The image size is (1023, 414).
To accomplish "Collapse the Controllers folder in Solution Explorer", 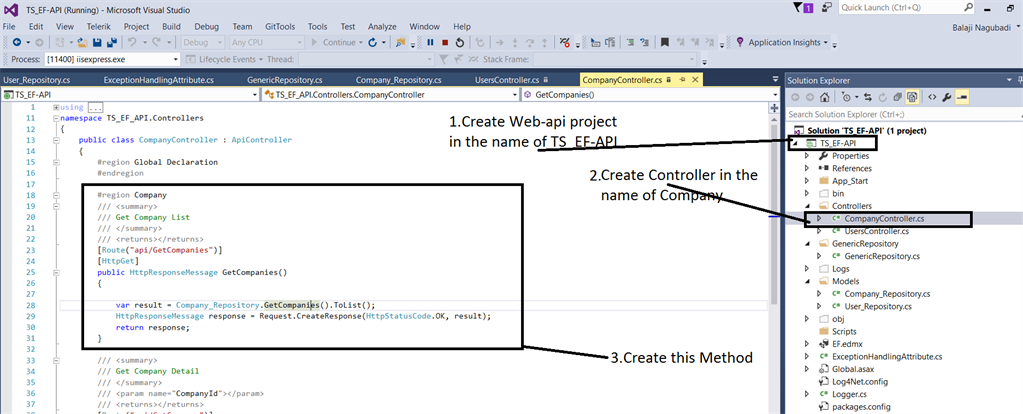I will pyautogui.click(x=808, y=206).
